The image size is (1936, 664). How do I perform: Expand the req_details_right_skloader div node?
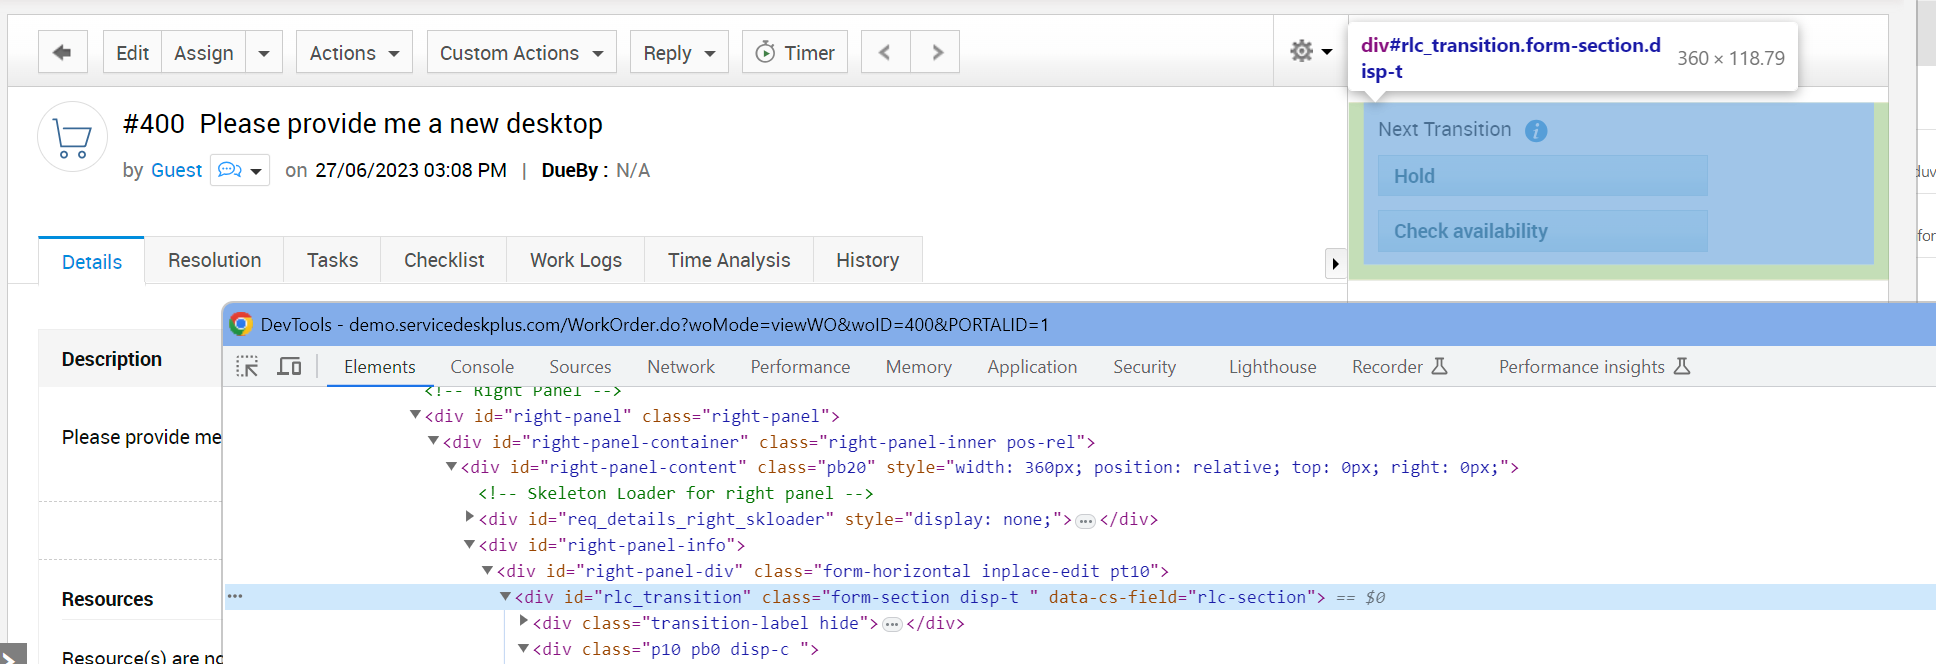coord(470,517)
